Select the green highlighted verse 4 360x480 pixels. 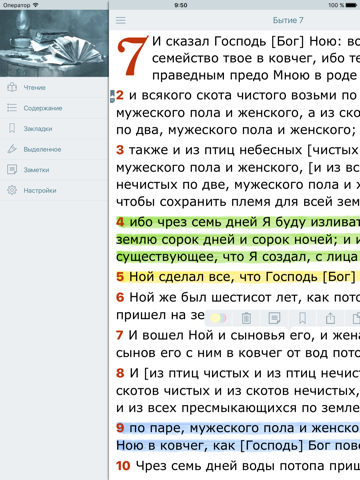click(x=238, y=239)
